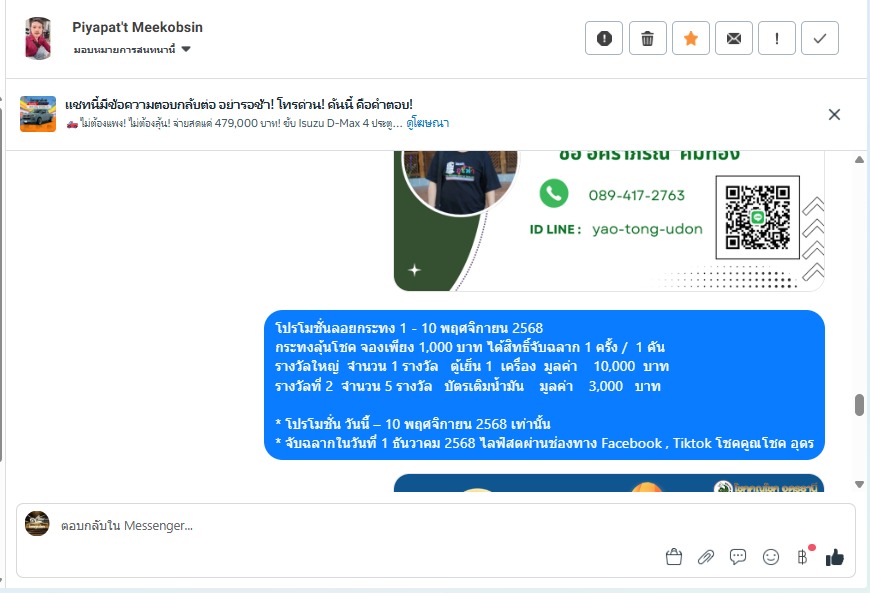The width and height of the screenshot is (870, 593).
Task: Flag as priority with exclamation mark
Action: tap(777, 38)
